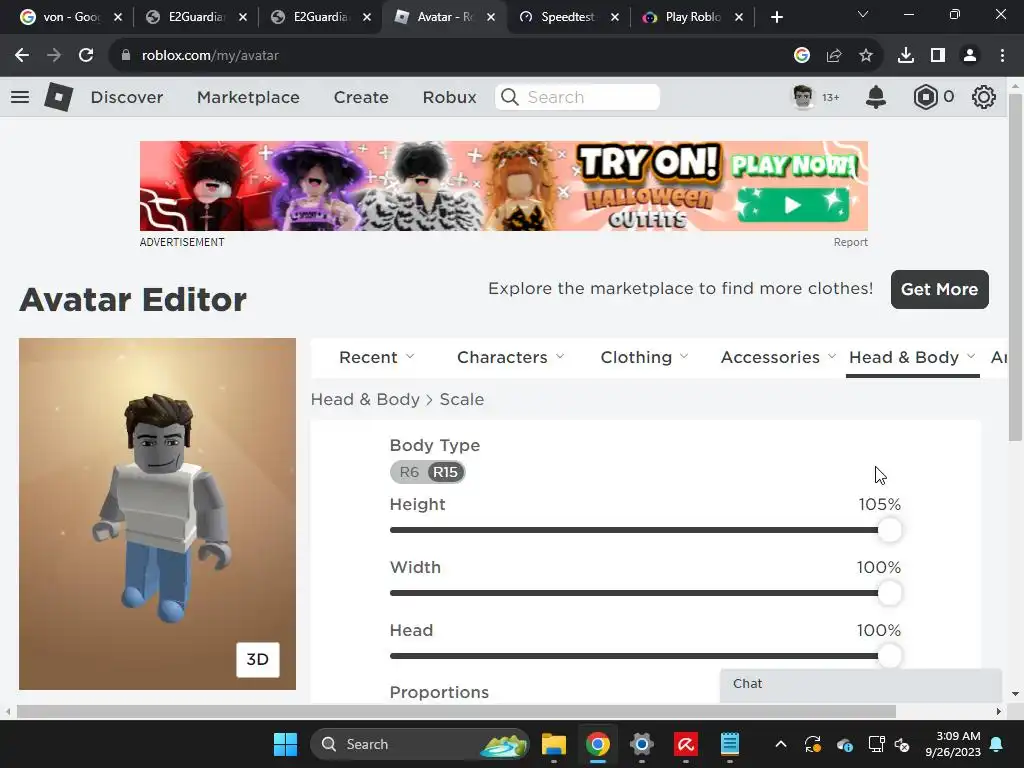Open the clock and date in taskbar
Image resolution: width=1024 pixels, height=768 pixels.
953,744
